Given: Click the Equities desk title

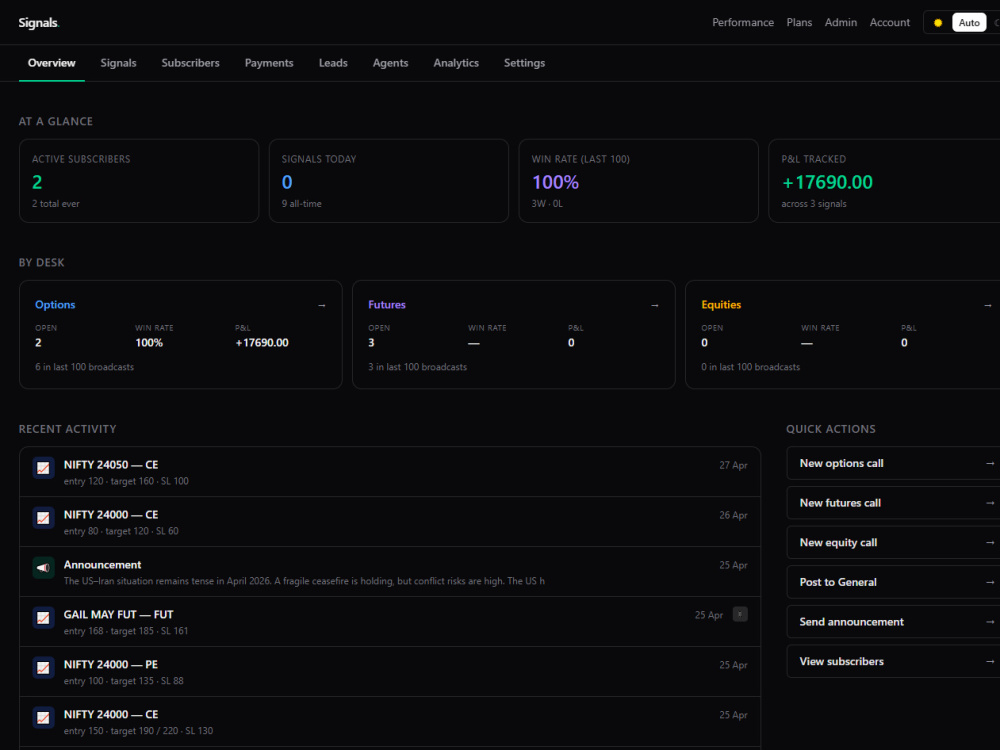Looking at the screenshot, I should 721,305.
